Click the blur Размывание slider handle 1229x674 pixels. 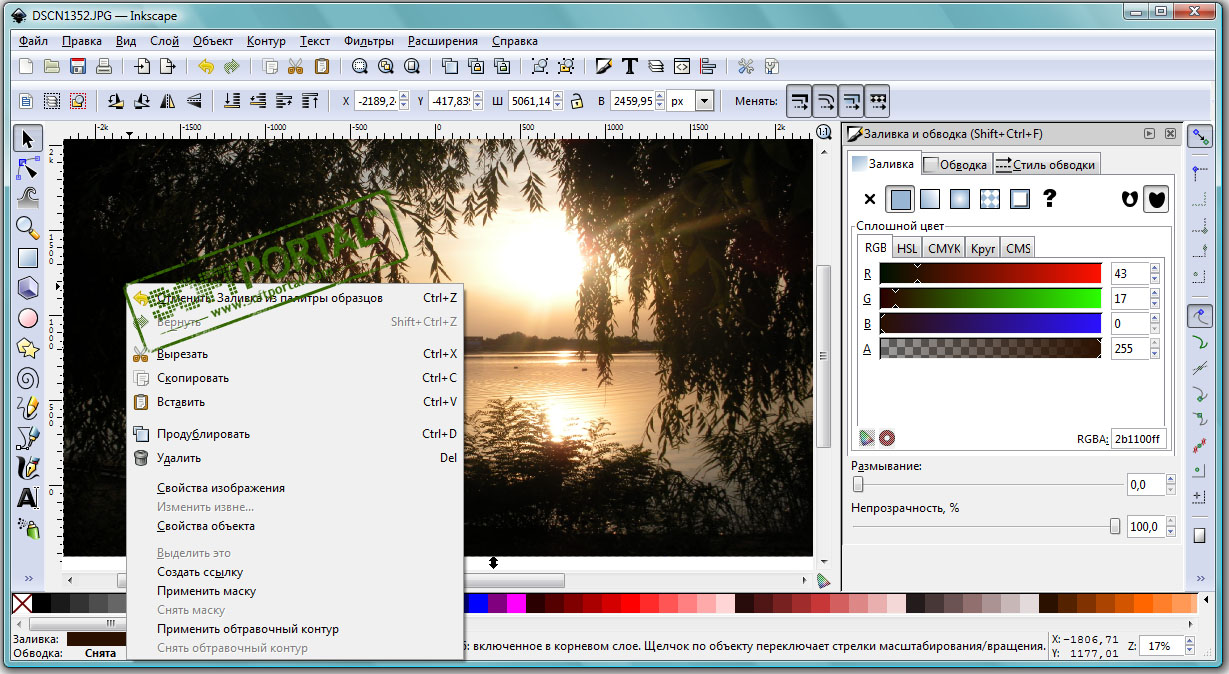(858, 484)
